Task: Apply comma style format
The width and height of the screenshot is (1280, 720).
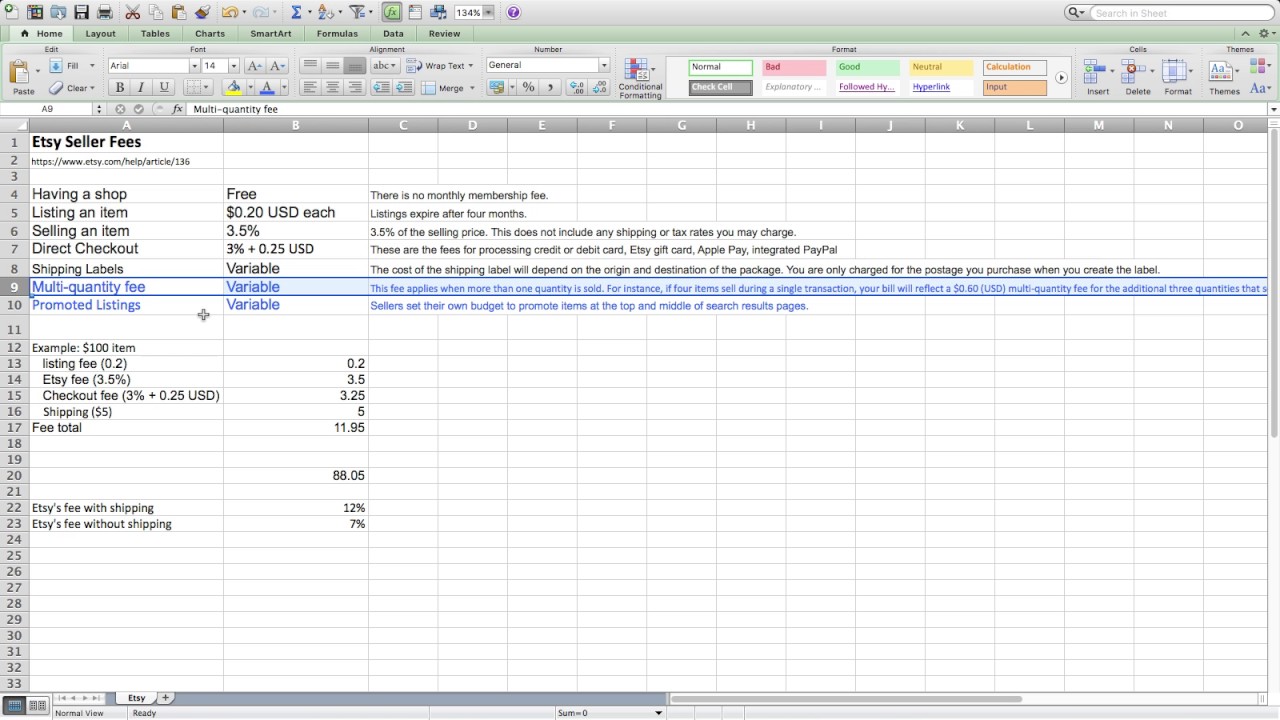Action: point(550,88)
